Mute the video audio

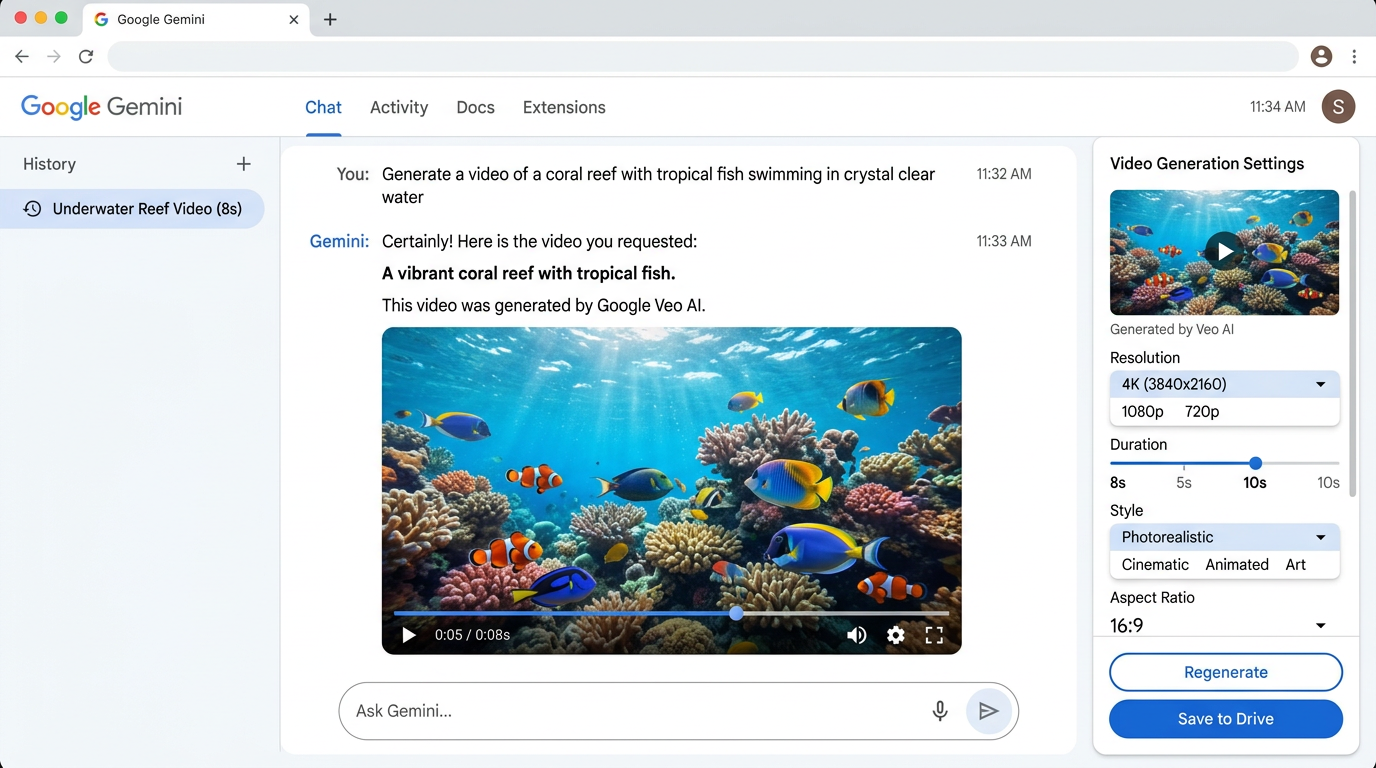[x=856, y=635]
